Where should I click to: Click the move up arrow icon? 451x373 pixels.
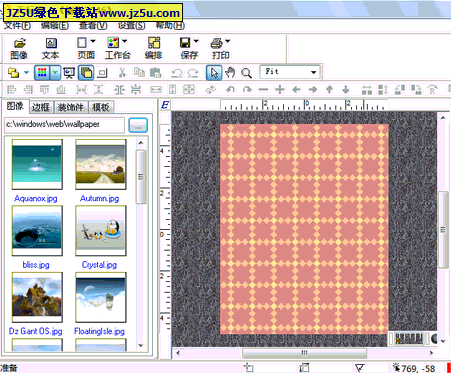pyautogui.click(x=329, y=89)
